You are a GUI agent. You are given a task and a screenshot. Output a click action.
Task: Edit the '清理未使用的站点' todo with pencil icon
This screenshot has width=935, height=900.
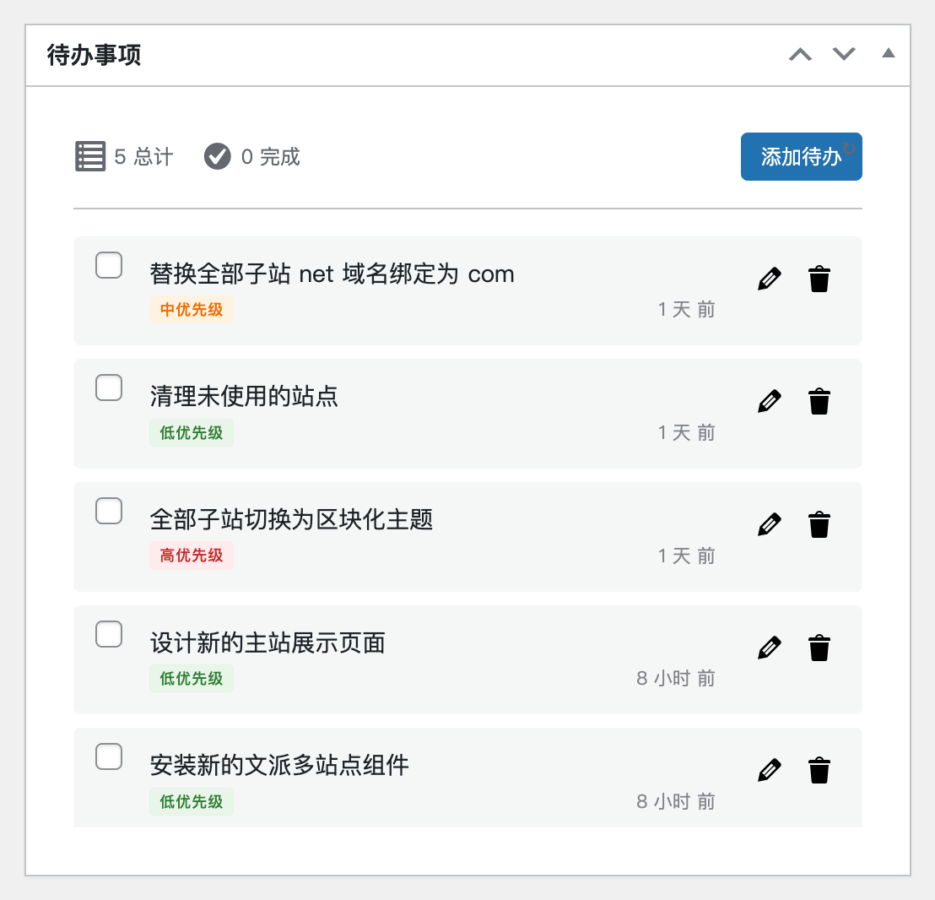coord(768,402)
